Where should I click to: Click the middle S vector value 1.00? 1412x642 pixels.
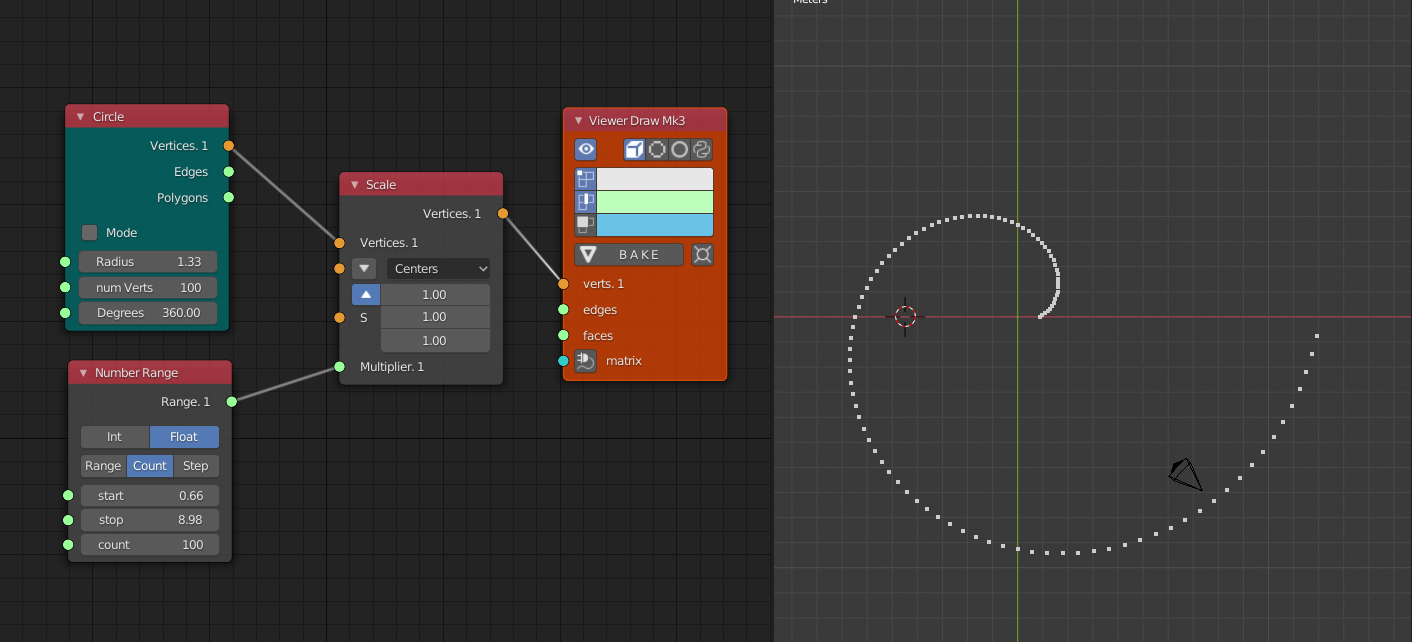click(435, 317)
